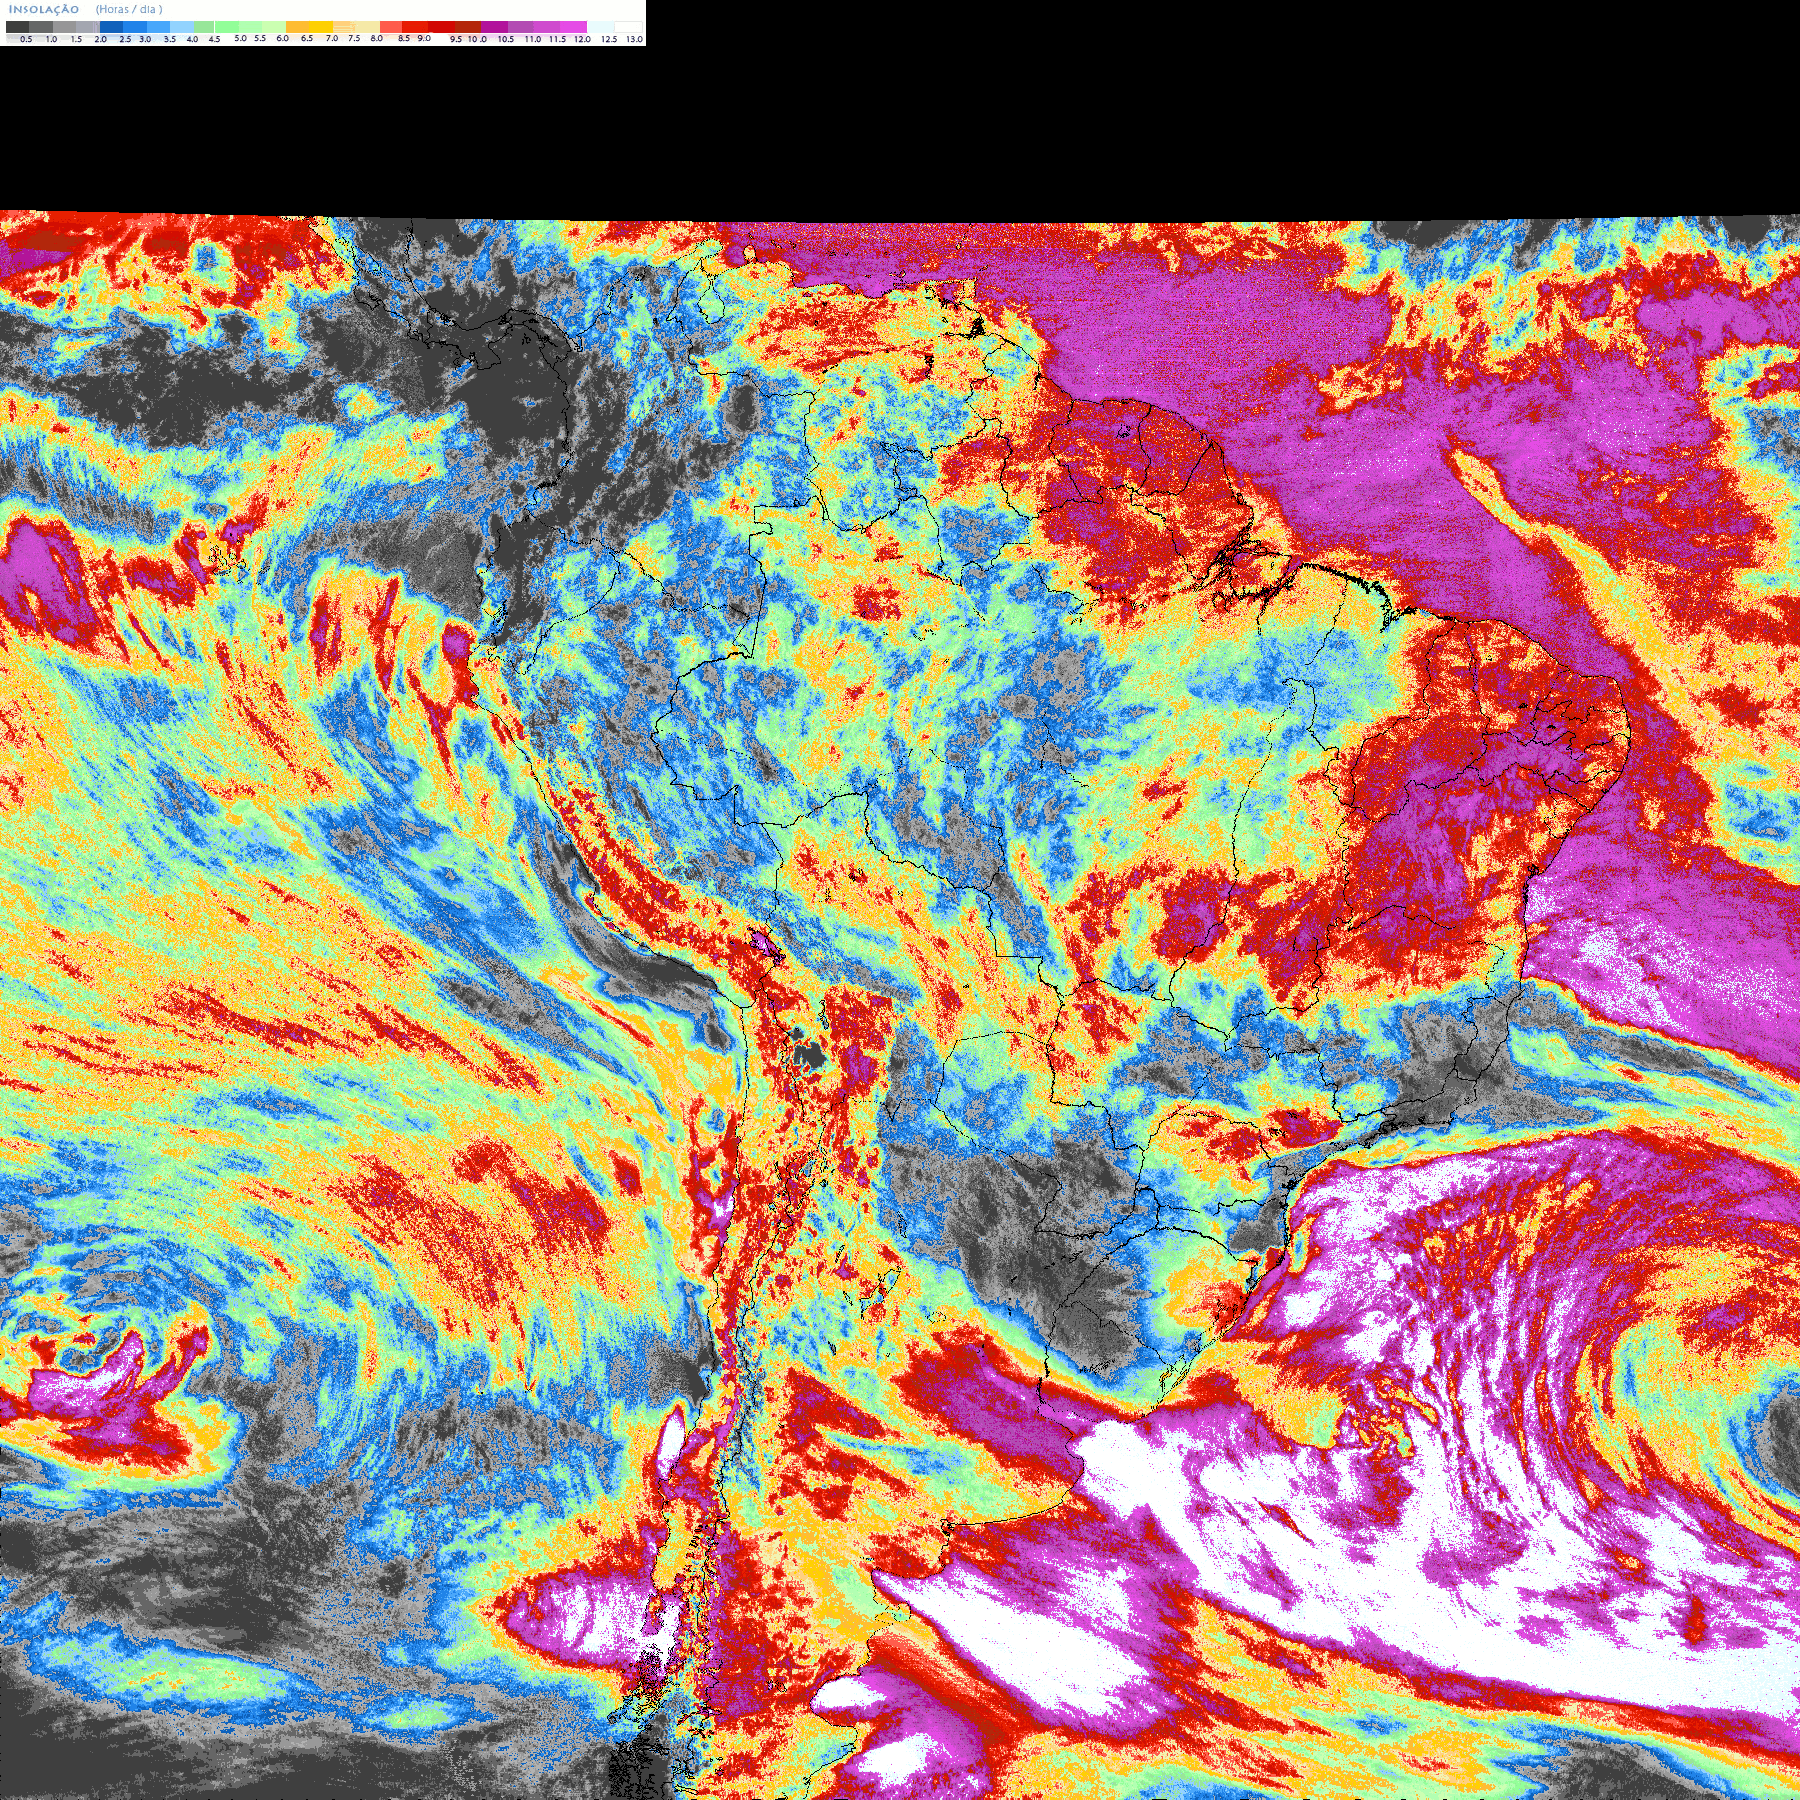Click the white 13.0 legend swatch
The width and height of the screenshot is (1800, 1800).
[628, 27]
